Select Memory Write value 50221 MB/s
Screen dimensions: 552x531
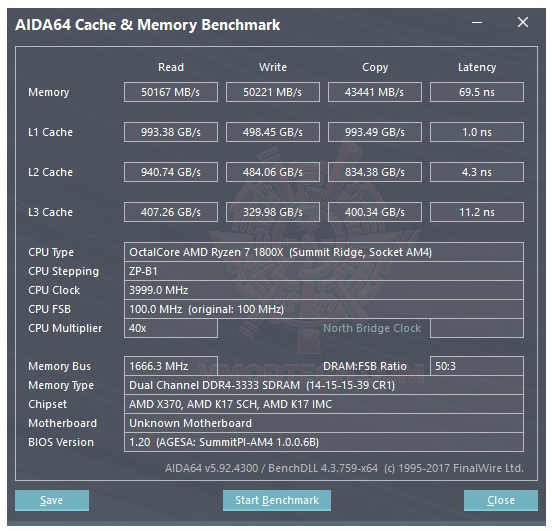[273, 92]
